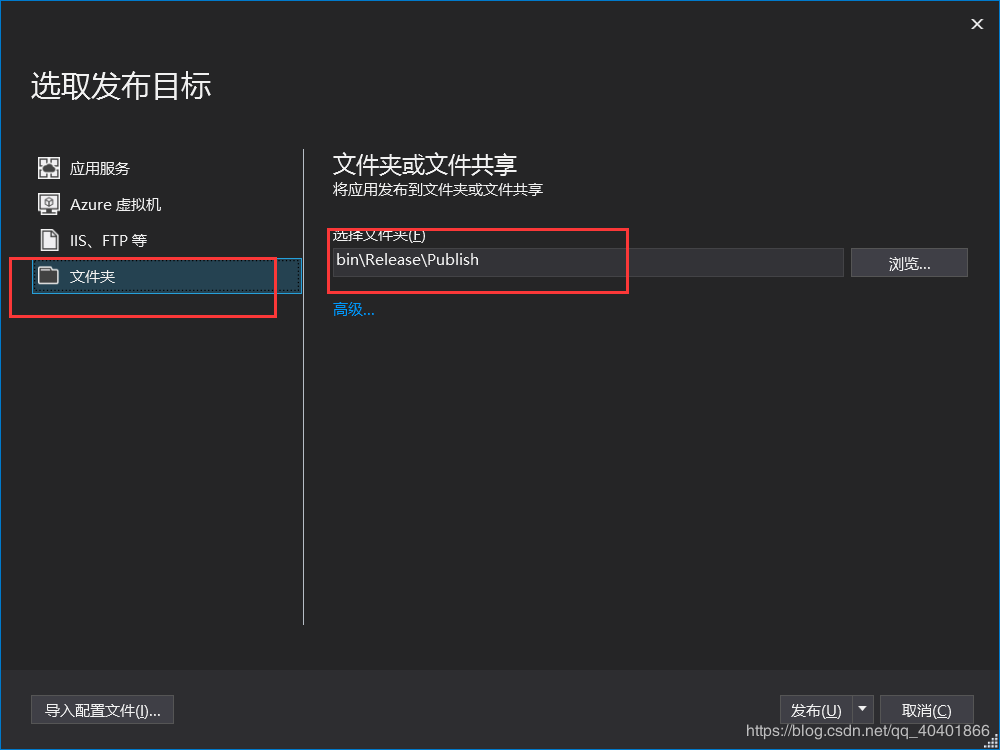Click the bin\Release\Publish path field
Screen dimensions: 1000x750
click(x=500, y=262)
